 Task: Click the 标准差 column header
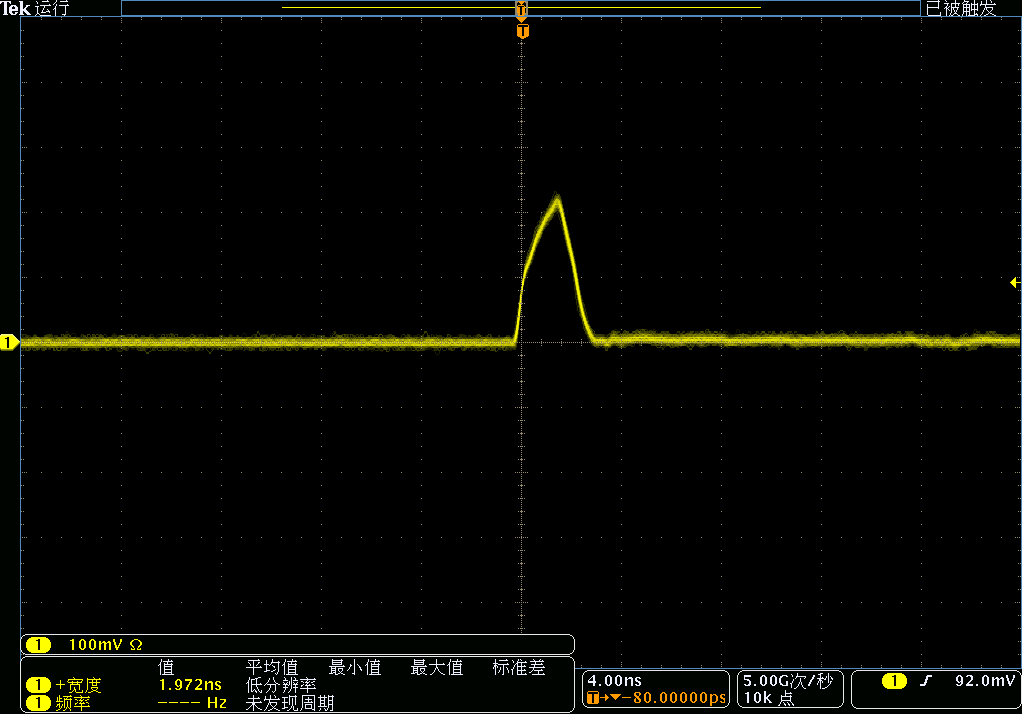(519, 667)
